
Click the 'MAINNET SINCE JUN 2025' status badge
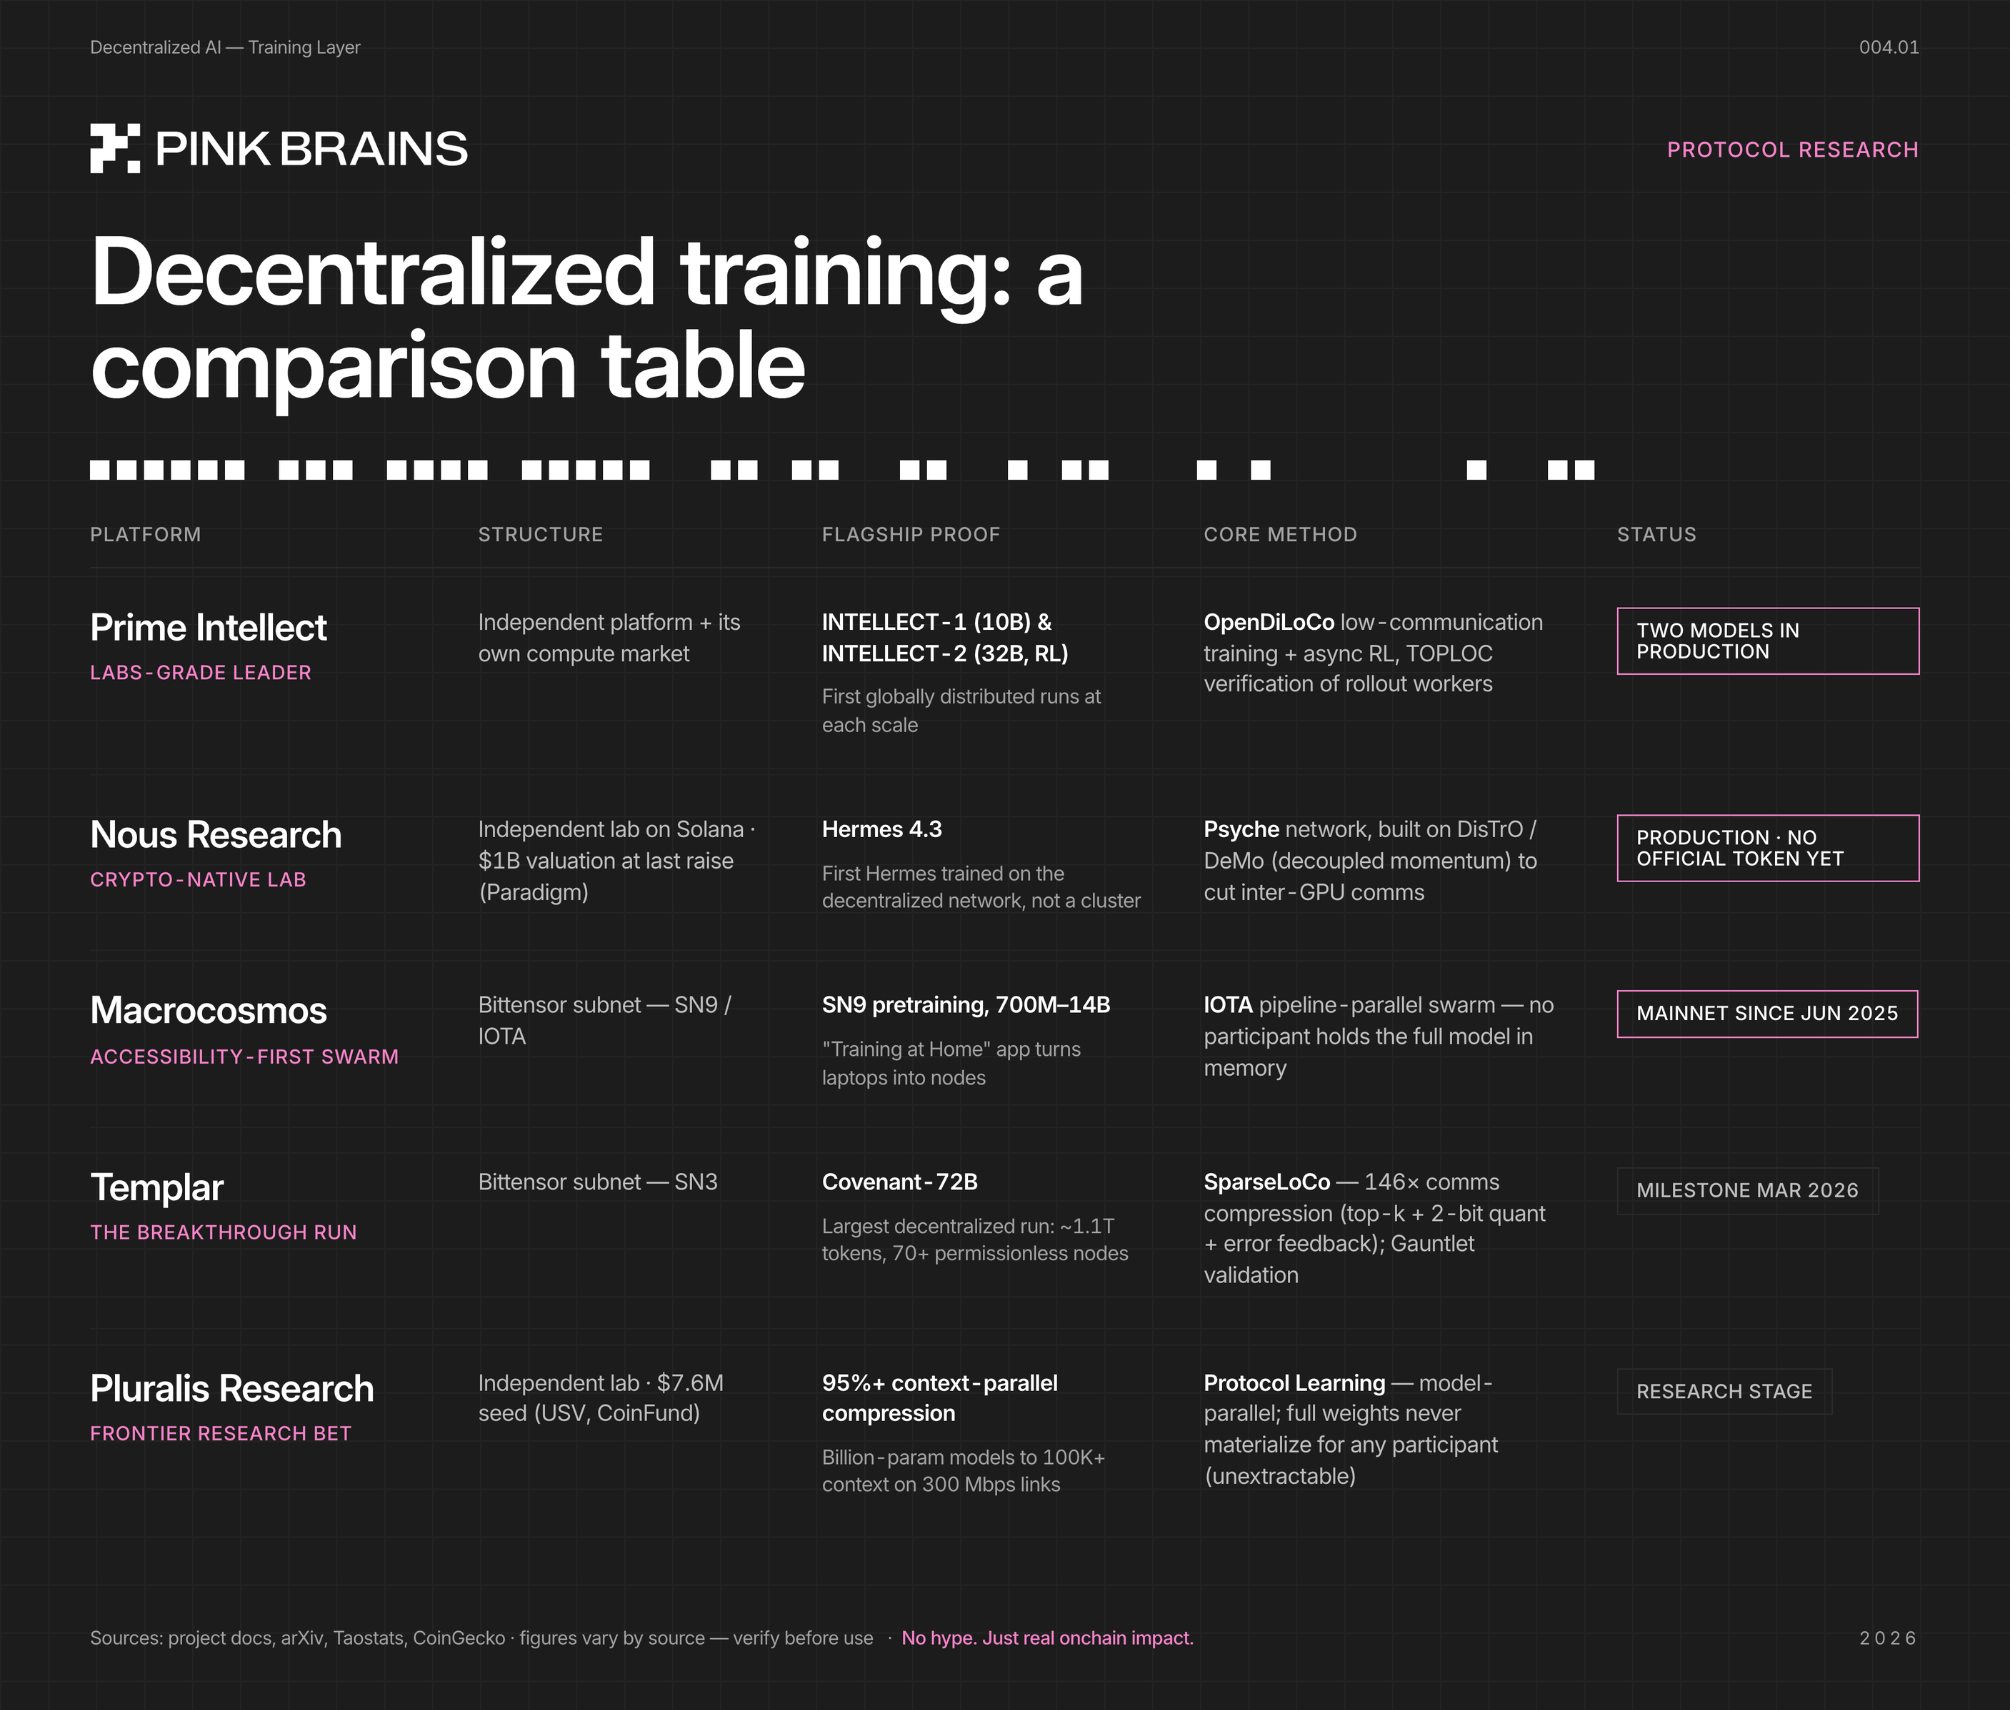tap(1767, 1014)
